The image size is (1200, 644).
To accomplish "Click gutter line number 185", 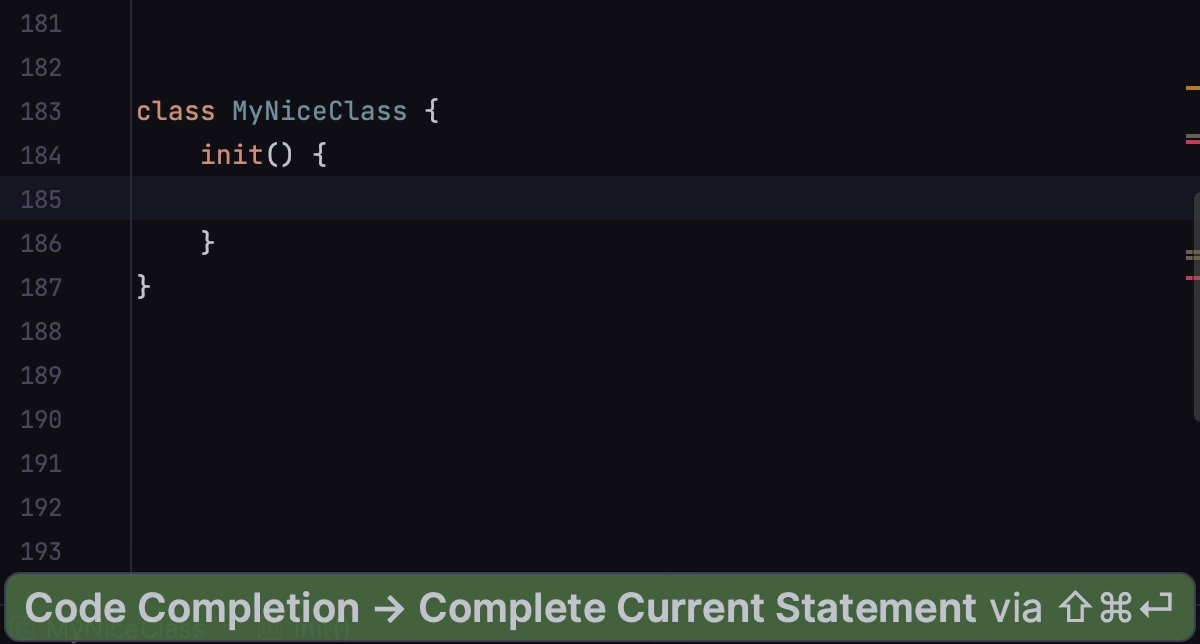I will pyautogui.click(x=41, y=199).
